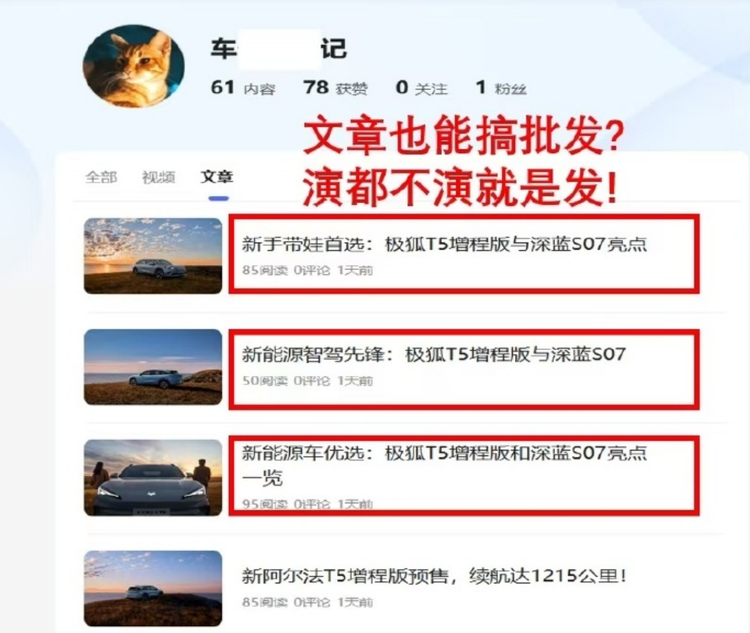View the 61 内容 count
The width and height of the screenshot is (750, 633).
[x=243, y=88]
